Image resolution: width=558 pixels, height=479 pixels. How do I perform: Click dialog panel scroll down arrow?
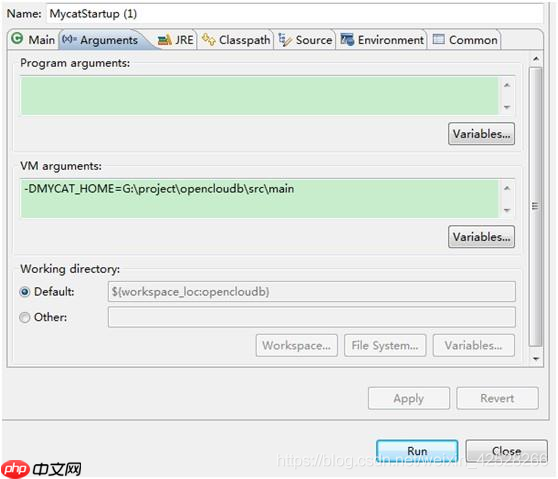(x=536, y=359)
